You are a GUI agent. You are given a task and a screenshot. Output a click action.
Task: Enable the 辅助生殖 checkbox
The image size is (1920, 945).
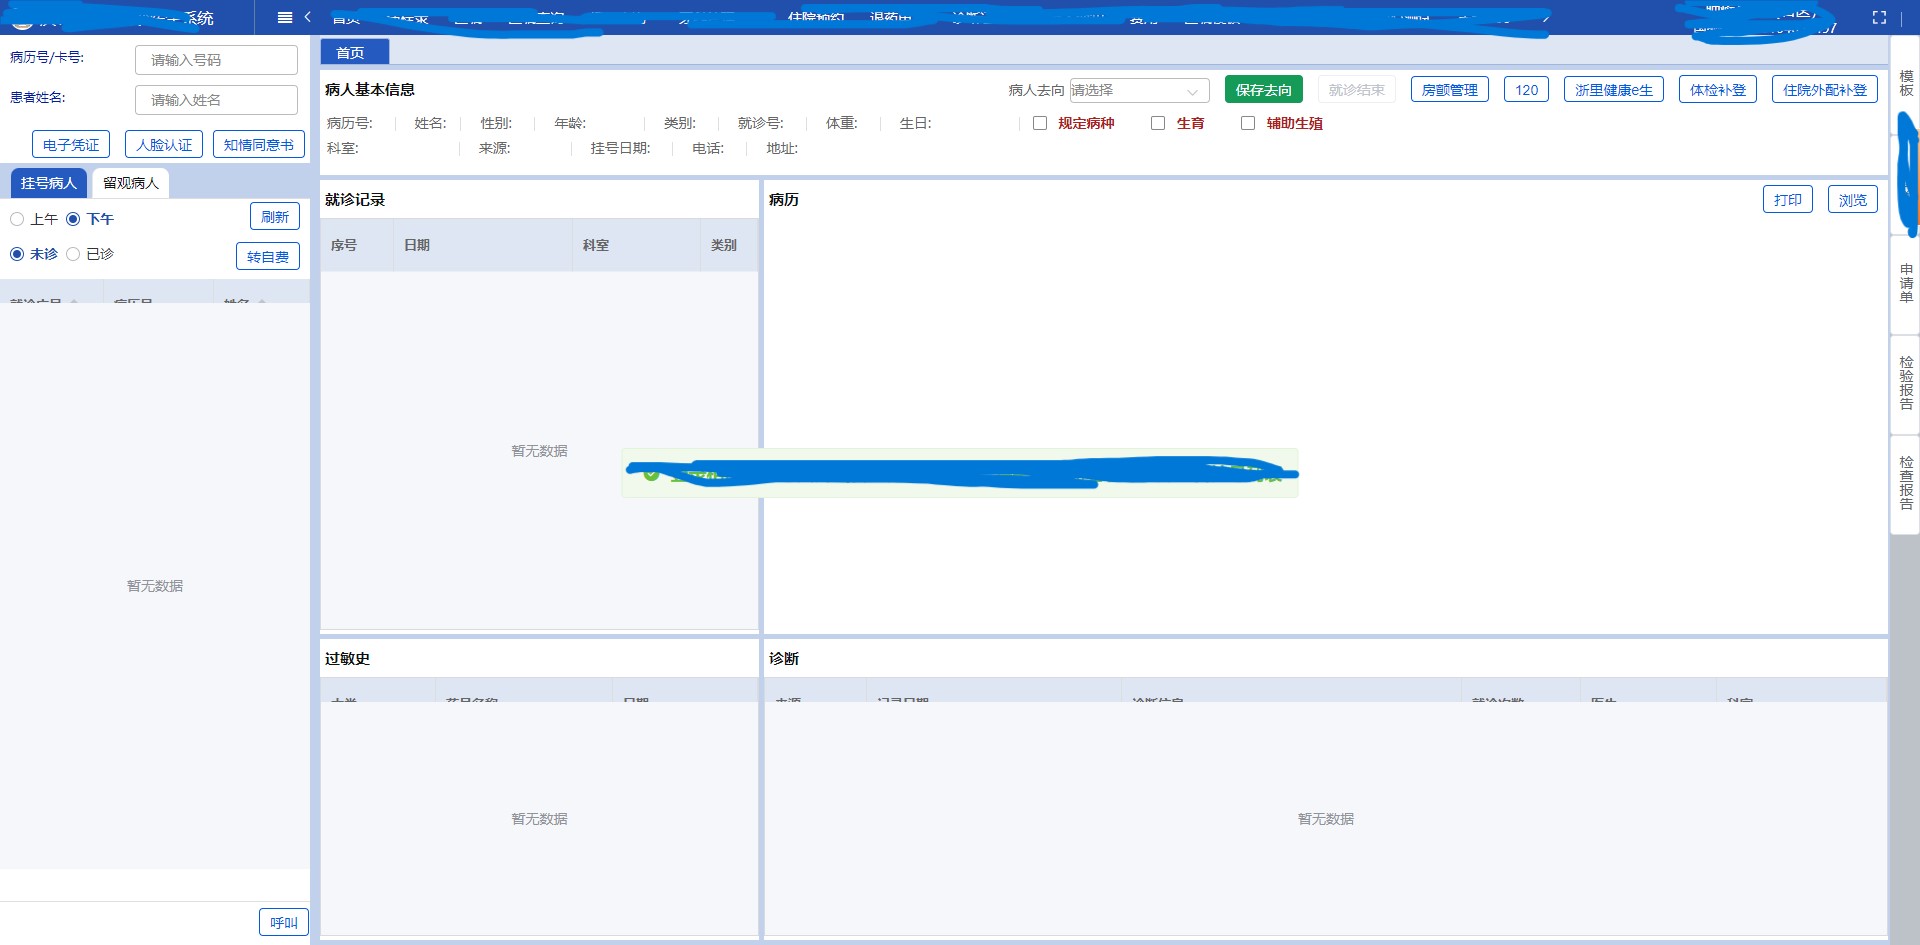click(x=1248, y=123)
